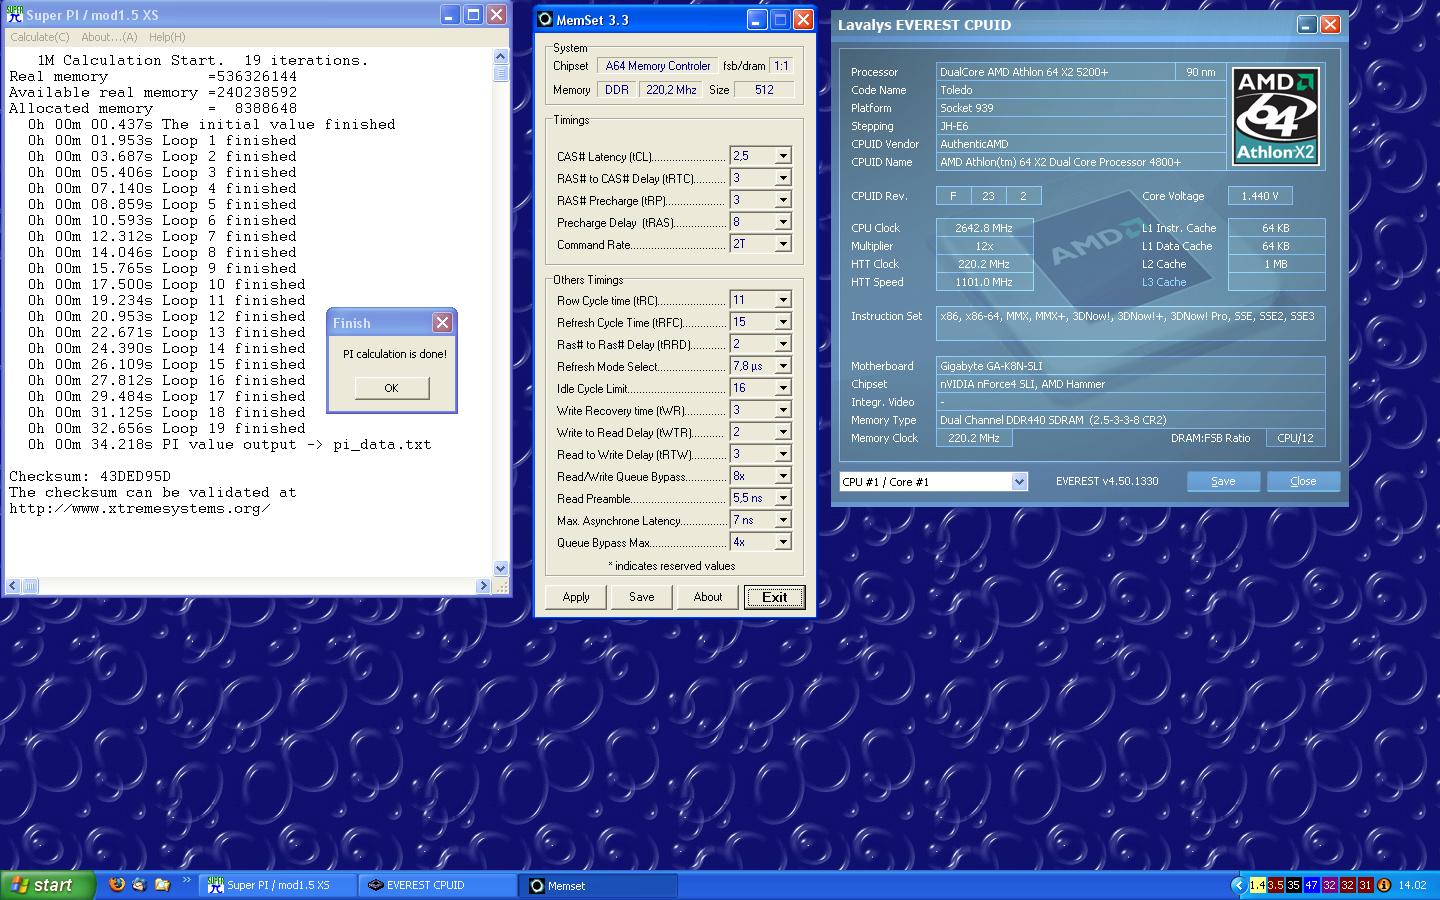The image size is (1440, 900).
Task: Expand the Refresh Mode Select dropdown
Action: pyautogui.click(x=783, y=366)
